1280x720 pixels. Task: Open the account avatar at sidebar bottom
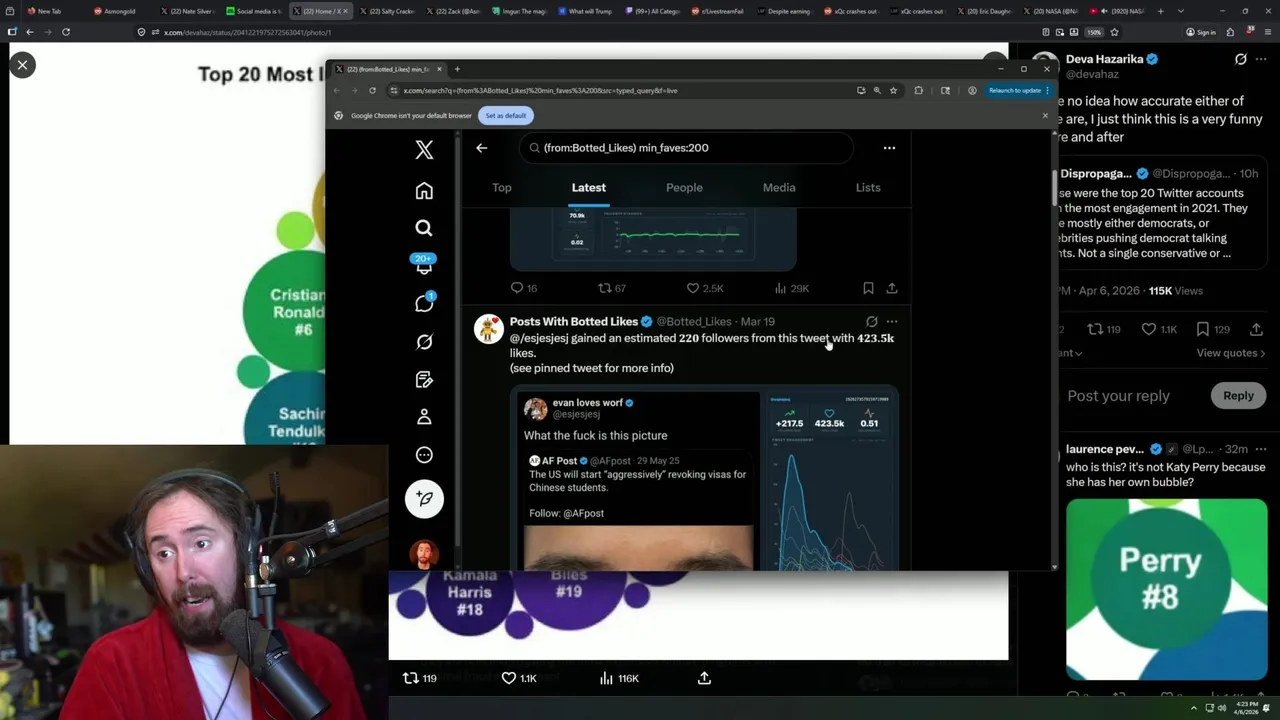(x=424, y=553)
